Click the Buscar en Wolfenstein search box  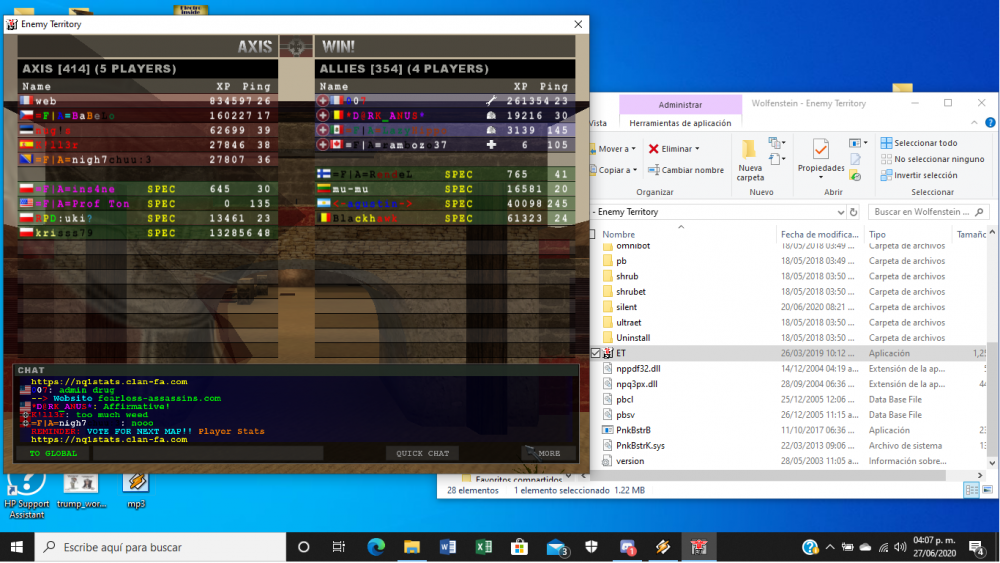[928, 212]
